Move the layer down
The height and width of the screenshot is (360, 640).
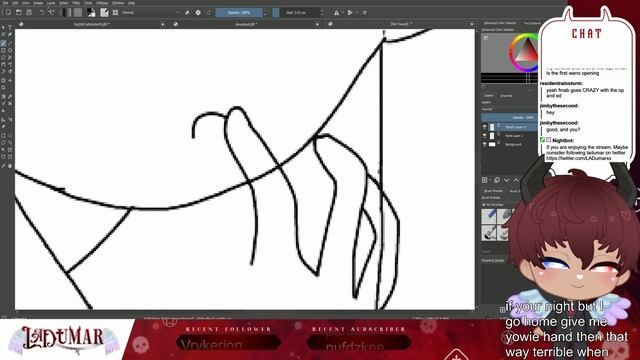507,180
